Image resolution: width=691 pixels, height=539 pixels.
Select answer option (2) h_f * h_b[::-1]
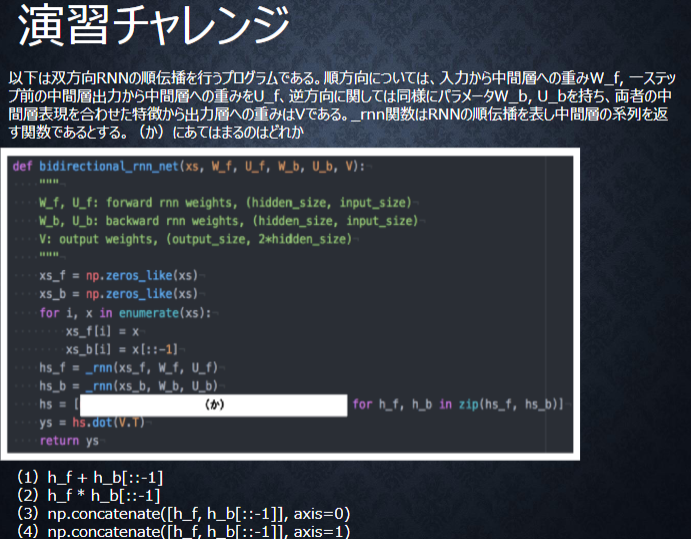[89, 495]
